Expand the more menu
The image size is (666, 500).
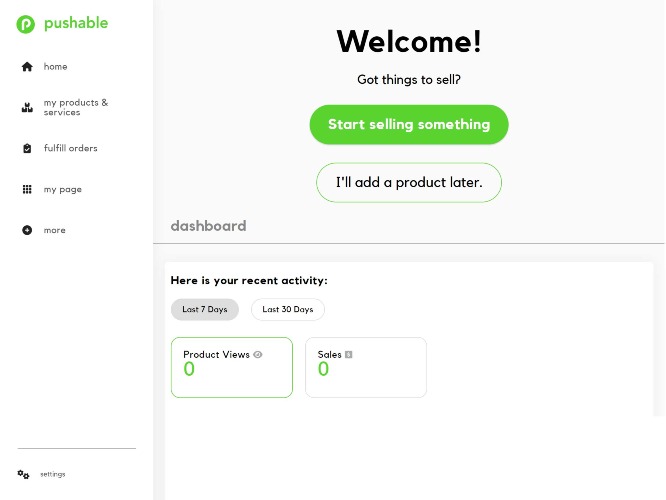(x=54, y=230)
